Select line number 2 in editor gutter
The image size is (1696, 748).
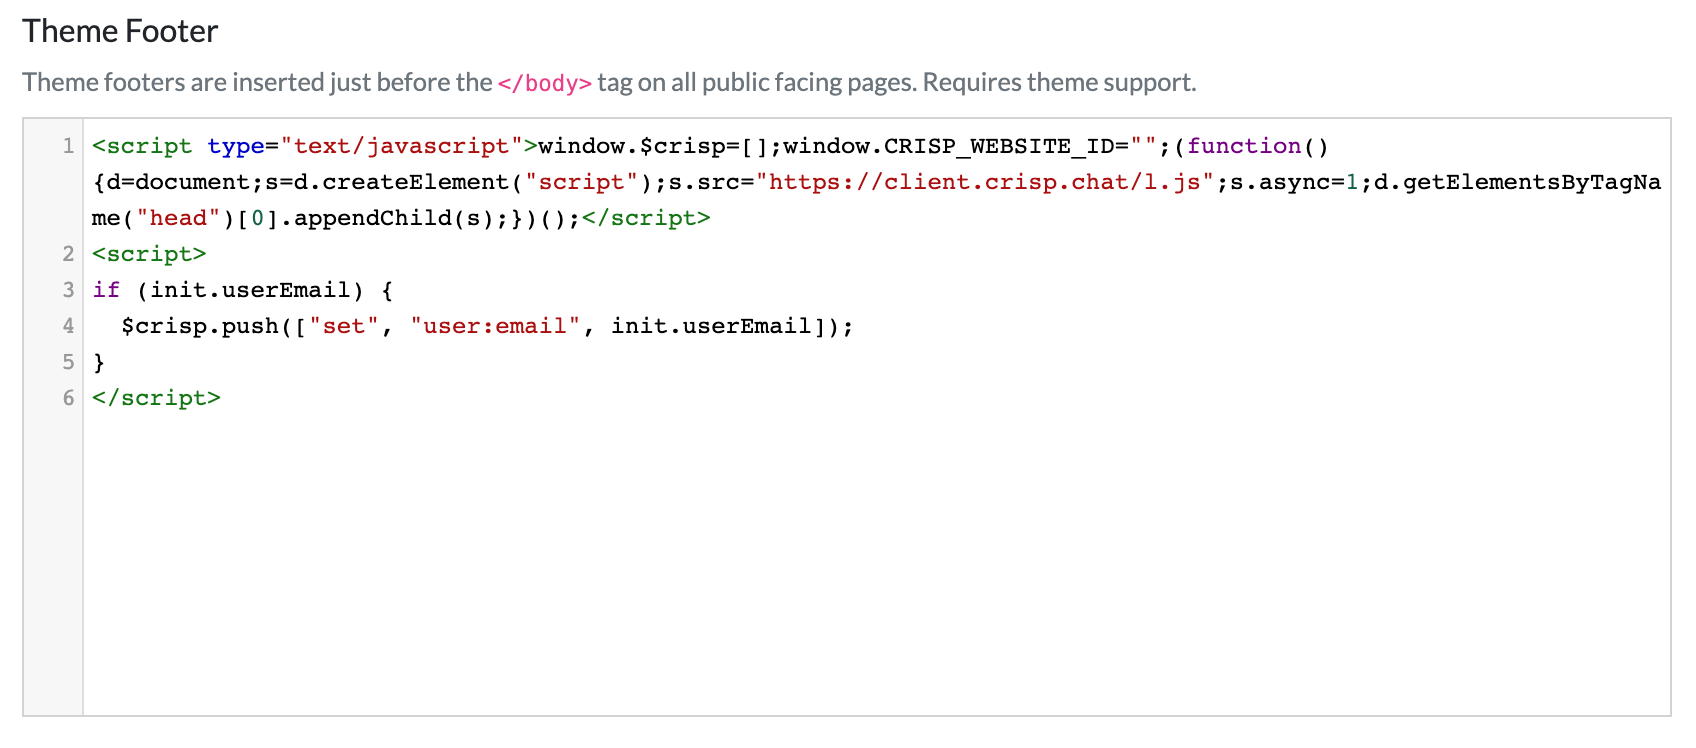click(68, 254)
